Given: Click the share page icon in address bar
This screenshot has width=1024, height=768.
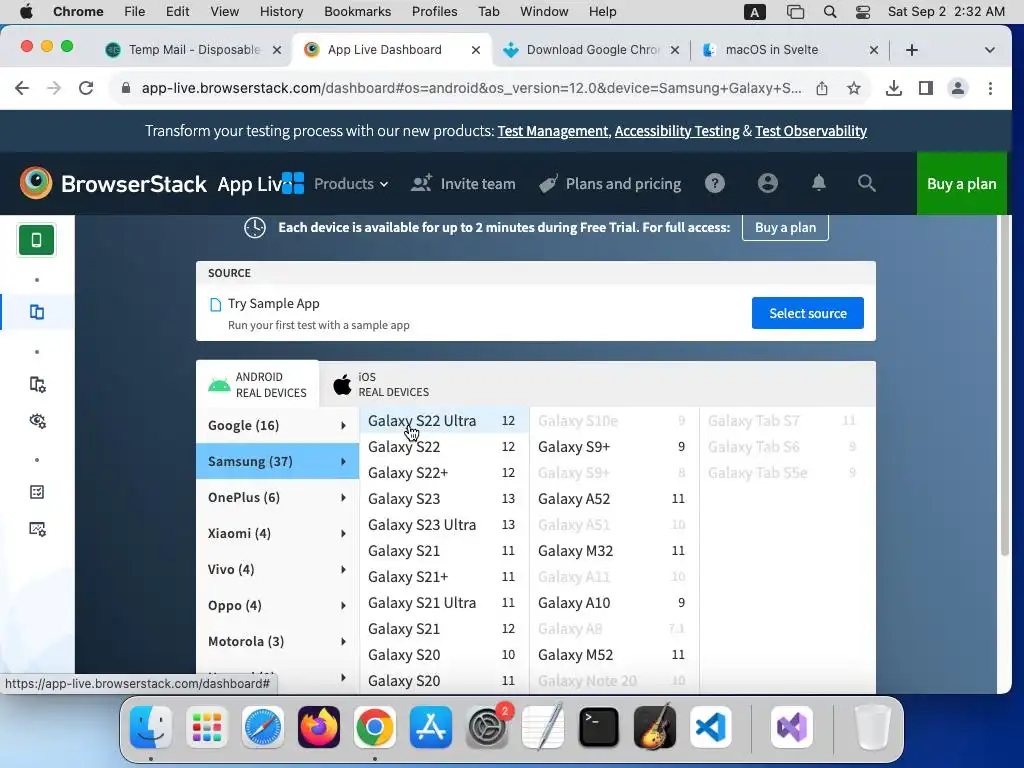Looking at the screenshot, I should 822,88.
